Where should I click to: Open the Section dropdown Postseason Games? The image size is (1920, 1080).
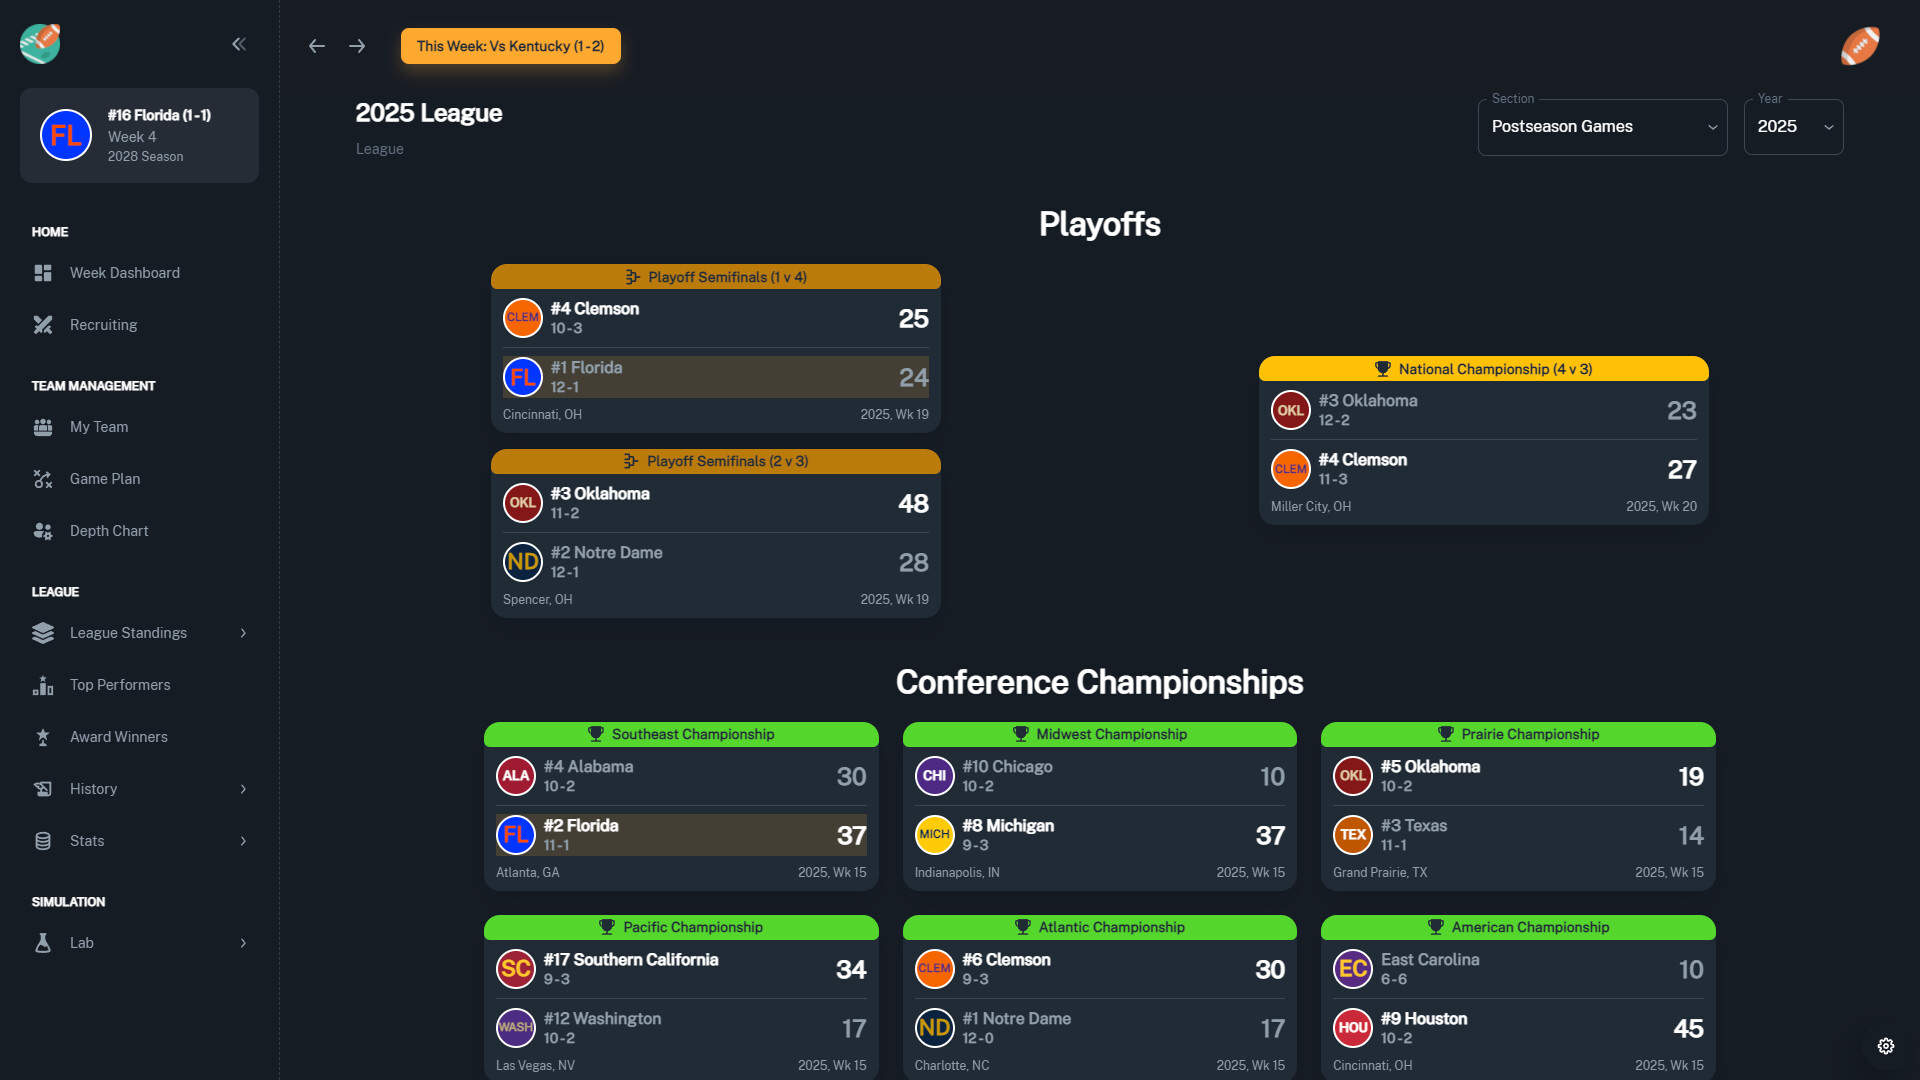[x=1602, y=127]
